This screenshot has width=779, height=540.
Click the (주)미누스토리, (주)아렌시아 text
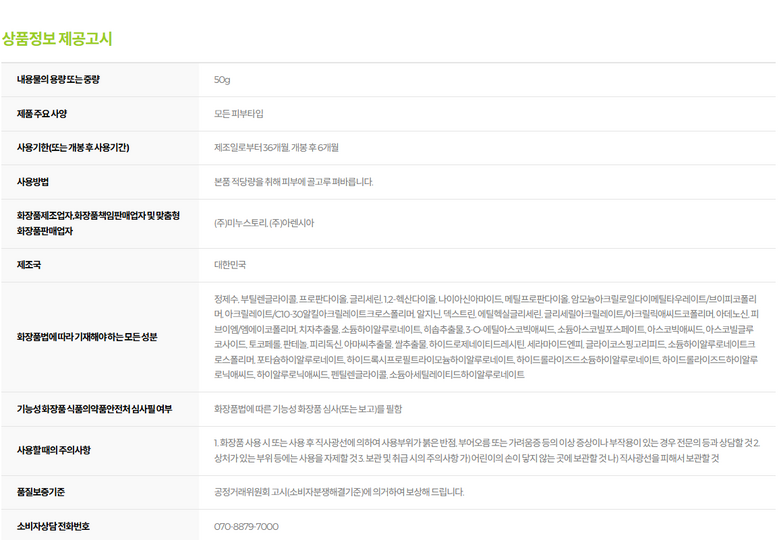[x=264, y=222]
